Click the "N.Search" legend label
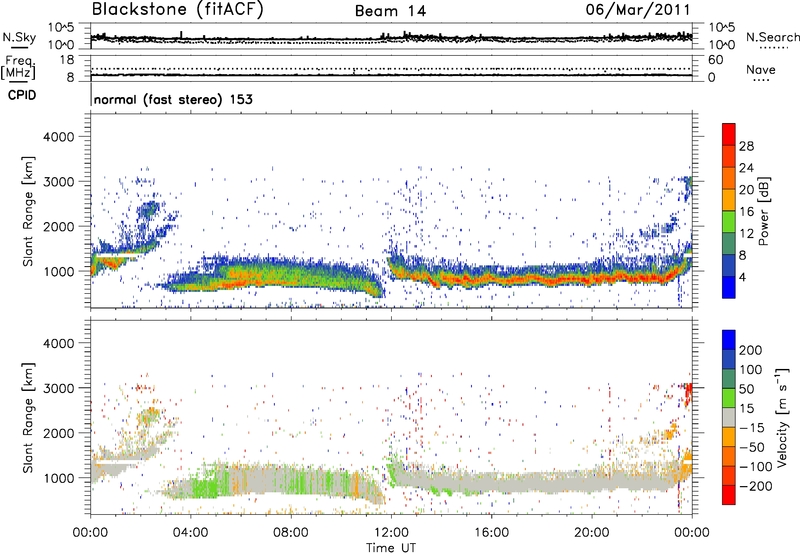 tap(773, 37)
